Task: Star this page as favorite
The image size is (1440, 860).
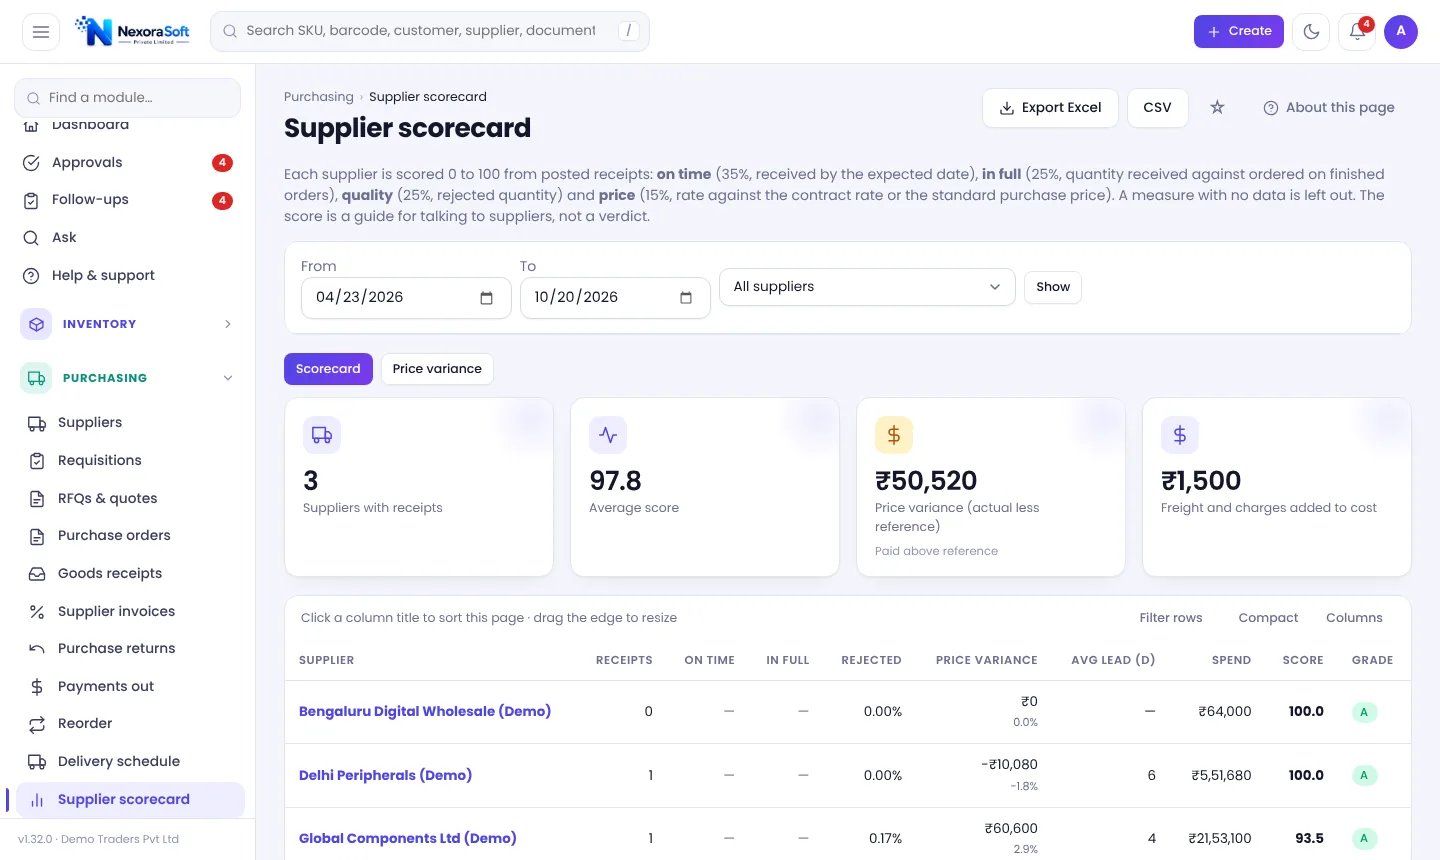Action: pyautogui.click(x=1217, y=107)
